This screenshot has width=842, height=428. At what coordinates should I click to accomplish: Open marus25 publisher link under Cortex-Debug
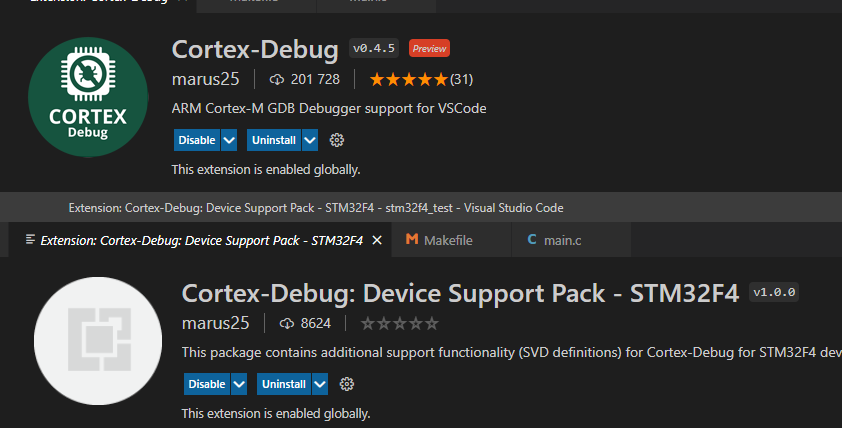[206, 79]
